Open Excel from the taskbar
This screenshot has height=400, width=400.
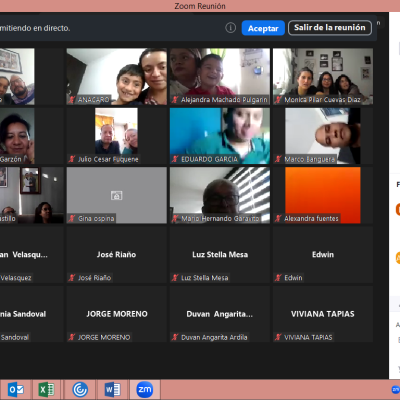46,389
